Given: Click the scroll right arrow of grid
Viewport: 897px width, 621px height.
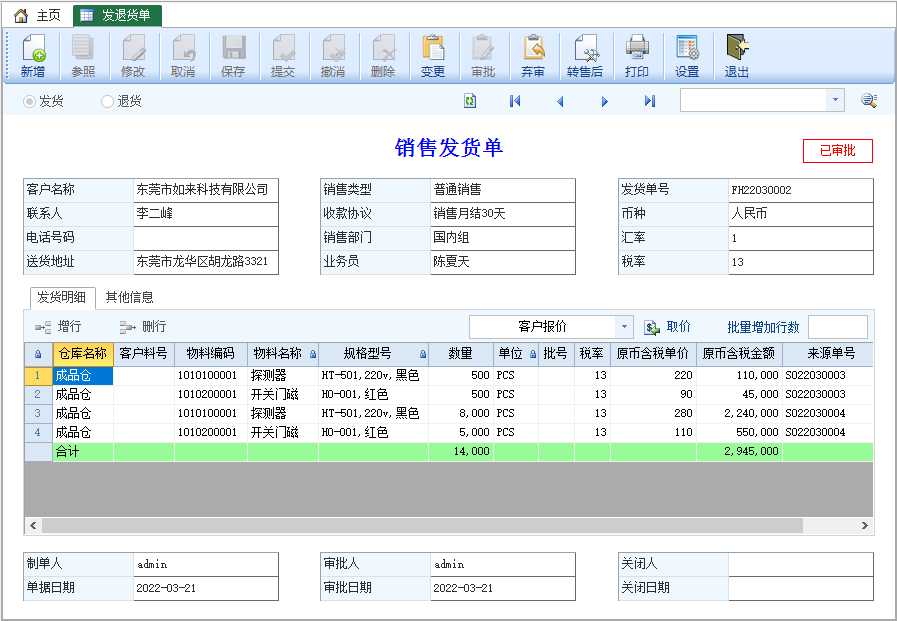Looking at the screenshot, I should (x=864, y=526).
